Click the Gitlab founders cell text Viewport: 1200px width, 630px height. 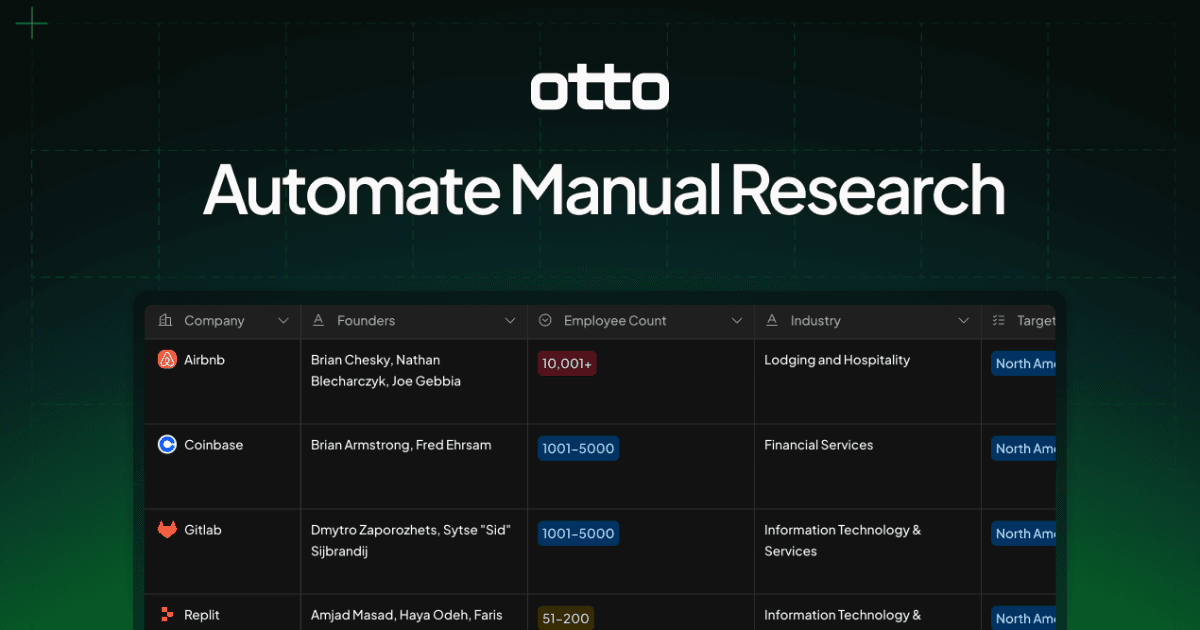[x=410, y=540]
